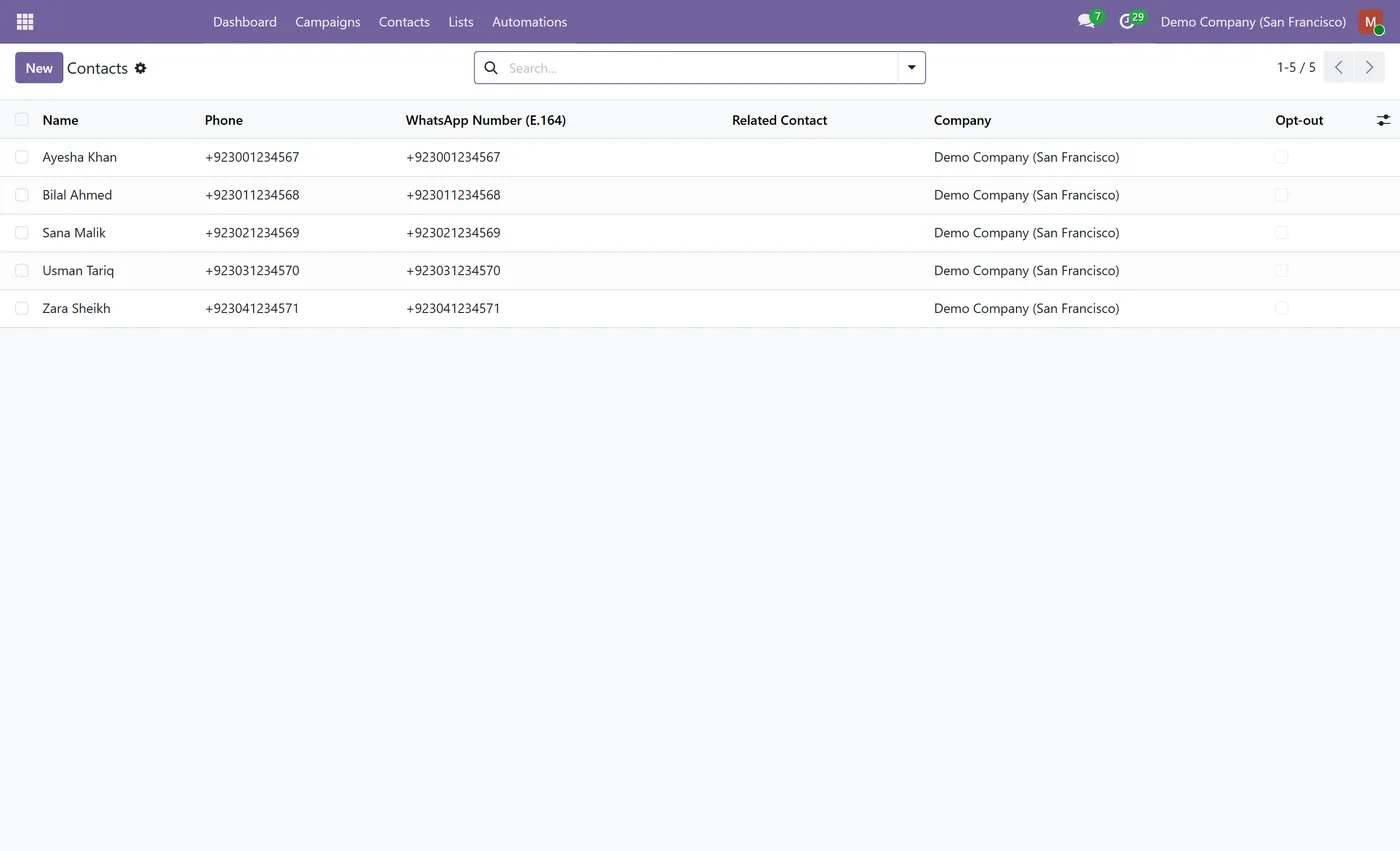Viewport: 1400px width, 851px height.
Task: Open the Sana Malik contact record
Action: point(74,233)
